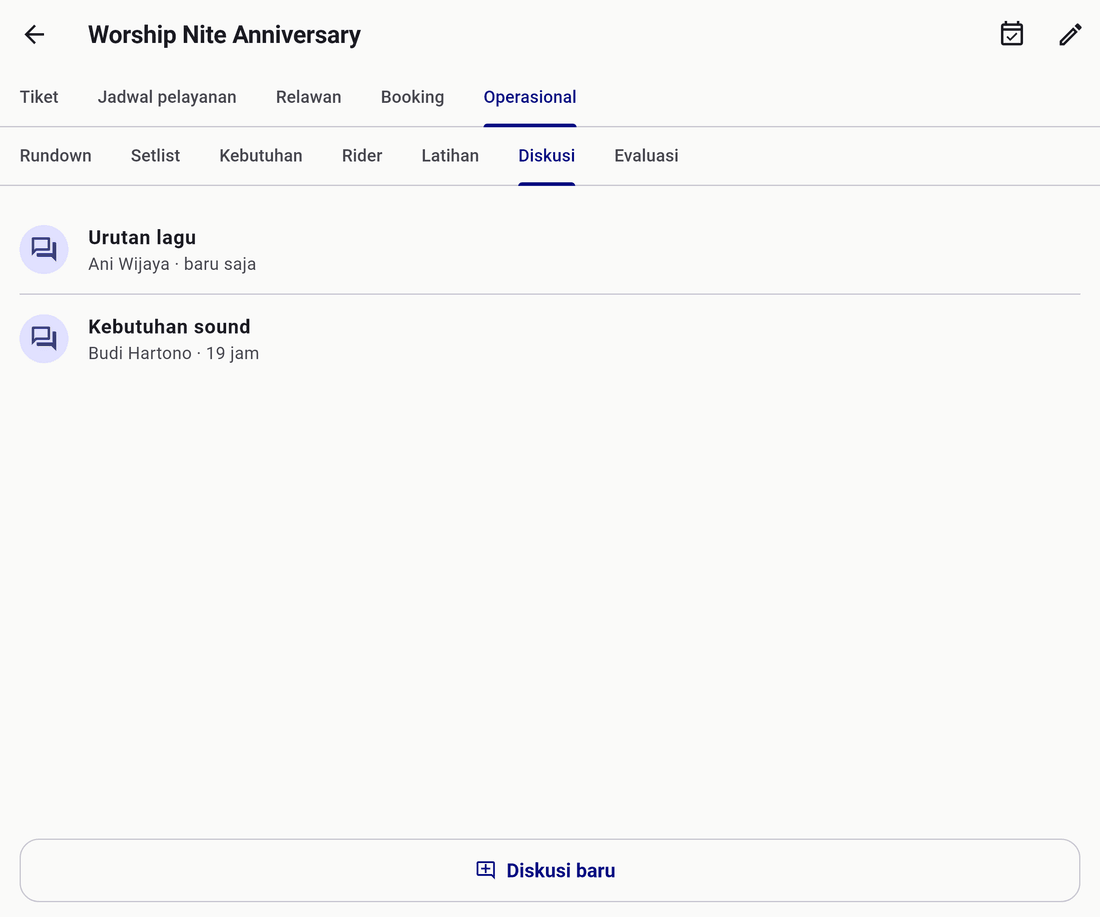Click the Ani Wijaya · baru saja subtitle
1100x917 pixels.
click(172, 265)
